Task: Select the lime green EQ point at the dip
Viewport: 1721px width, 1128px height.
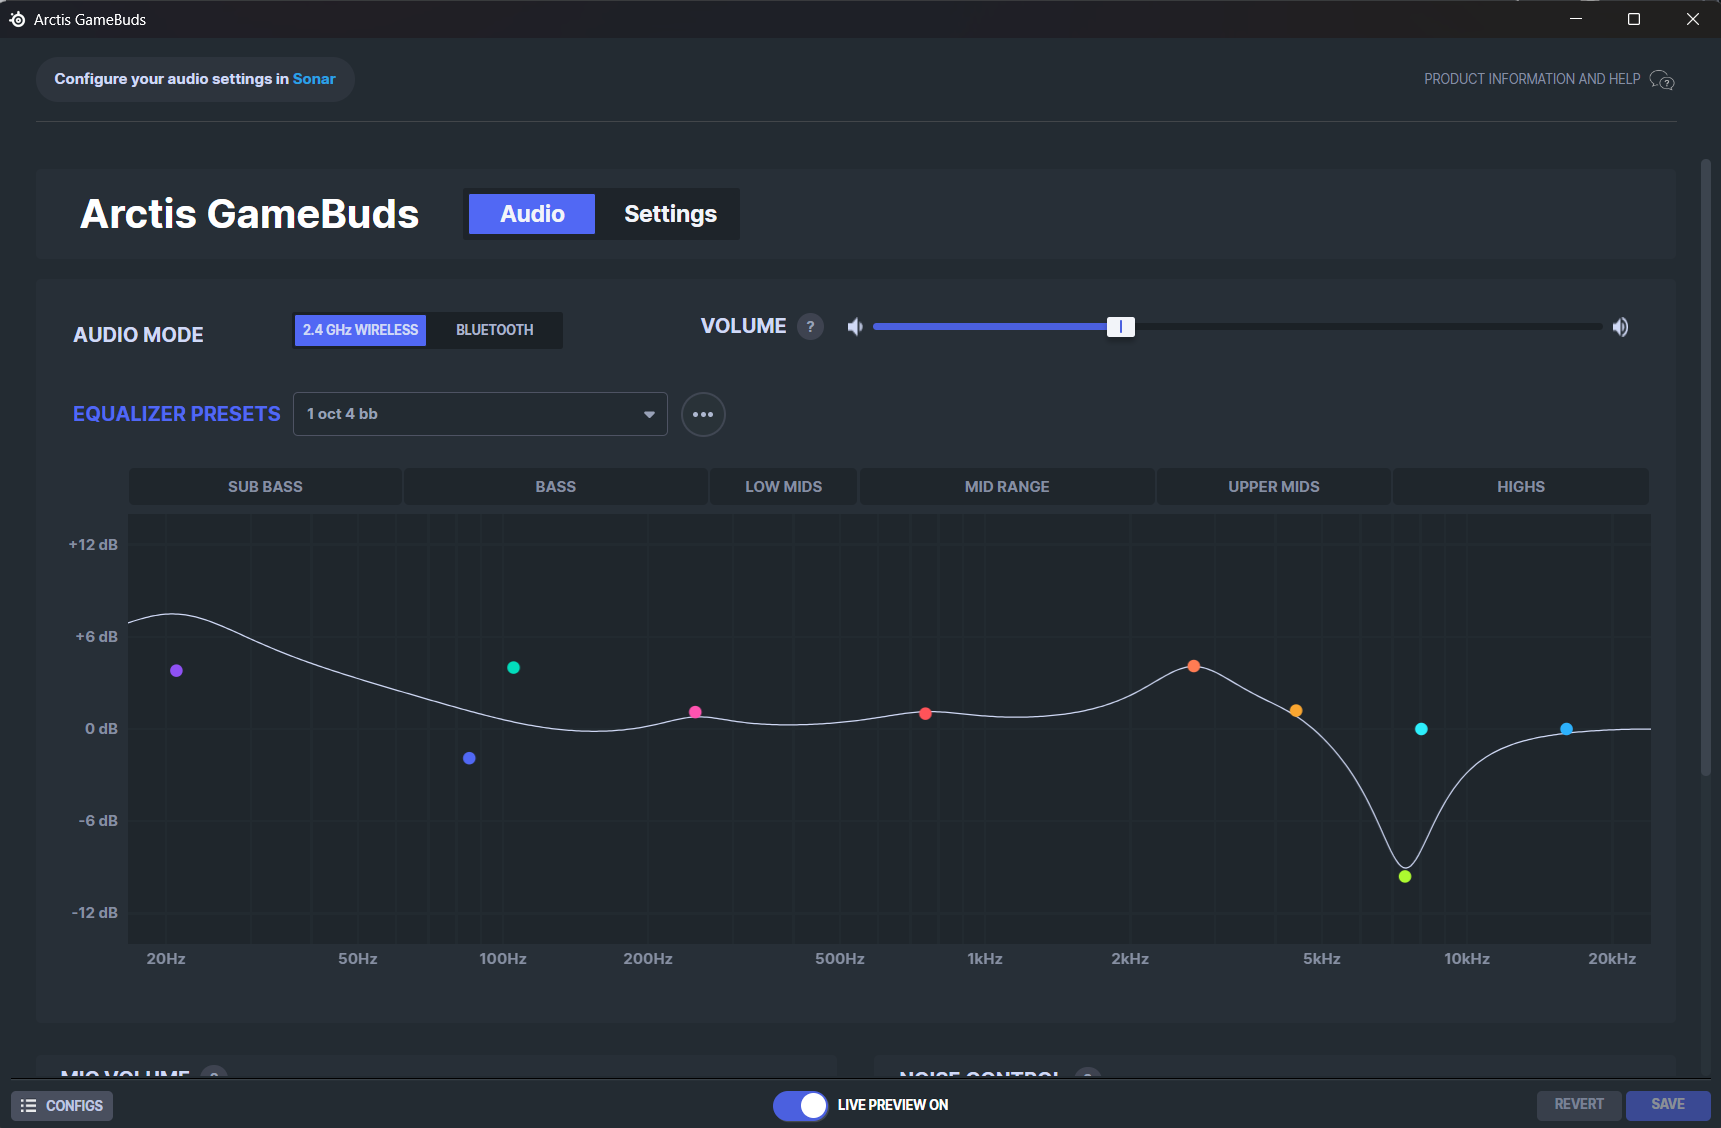Action: [1405, 877]
